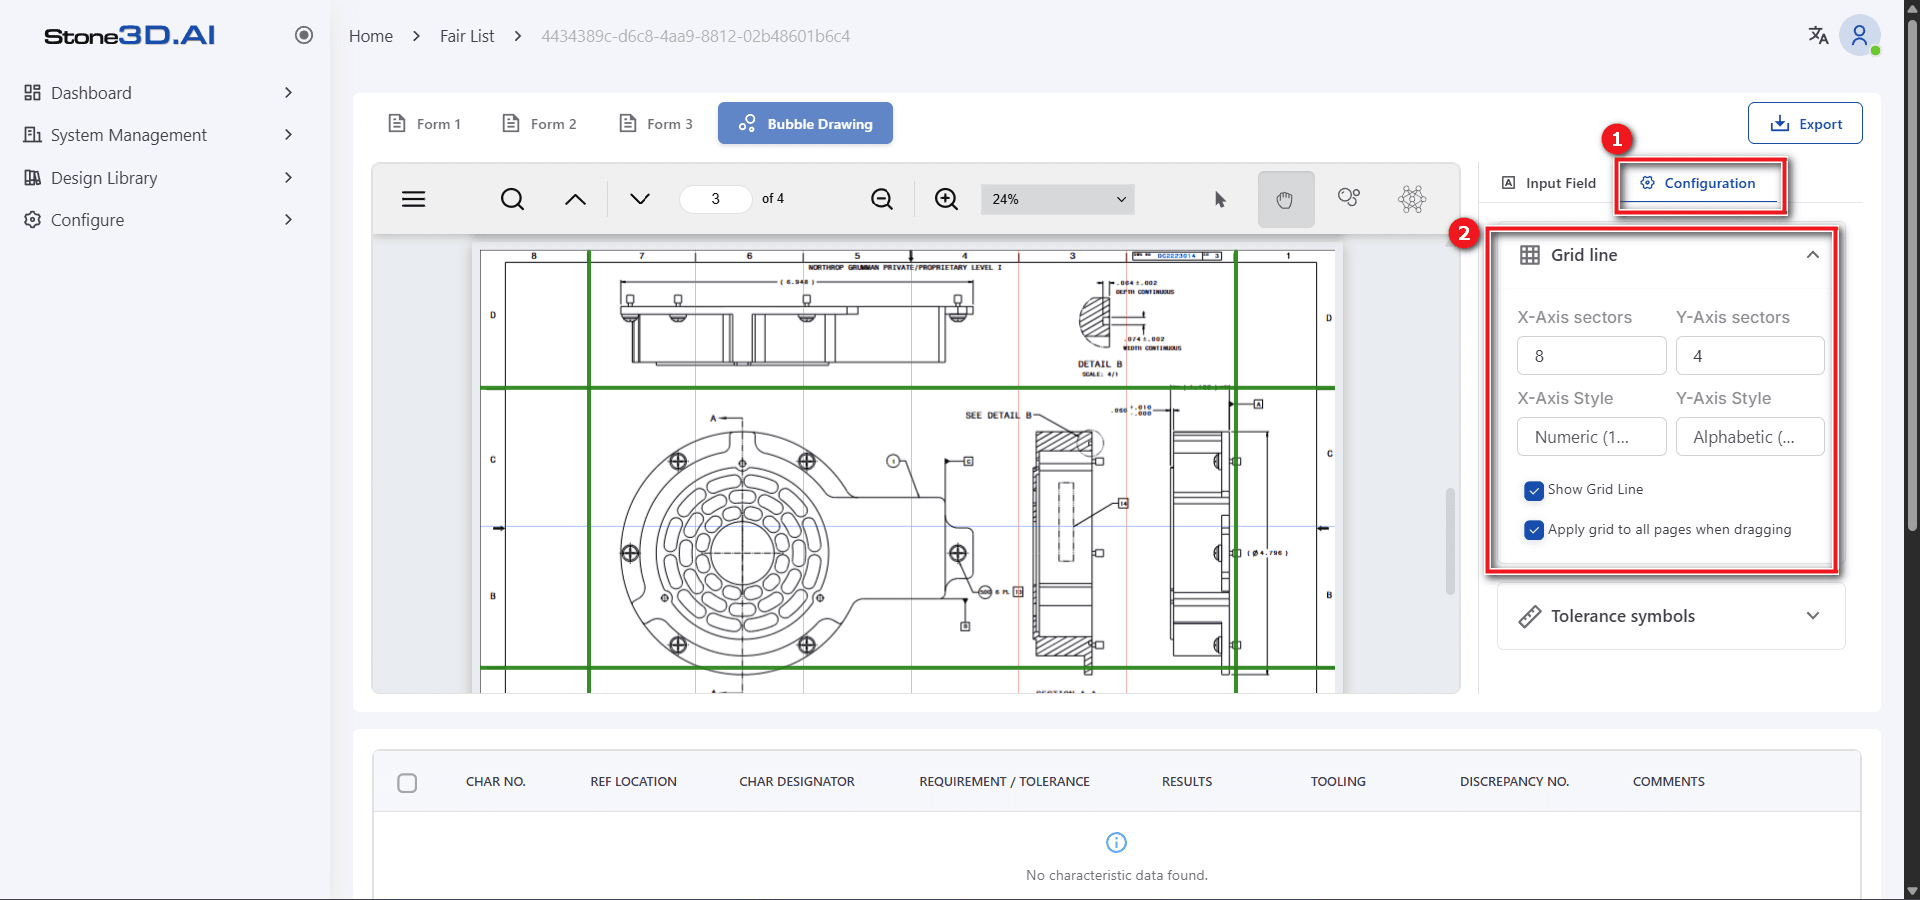Click the X-Axis sectors field
This screenshot has width=1920, height=900.
(1592, 356)
